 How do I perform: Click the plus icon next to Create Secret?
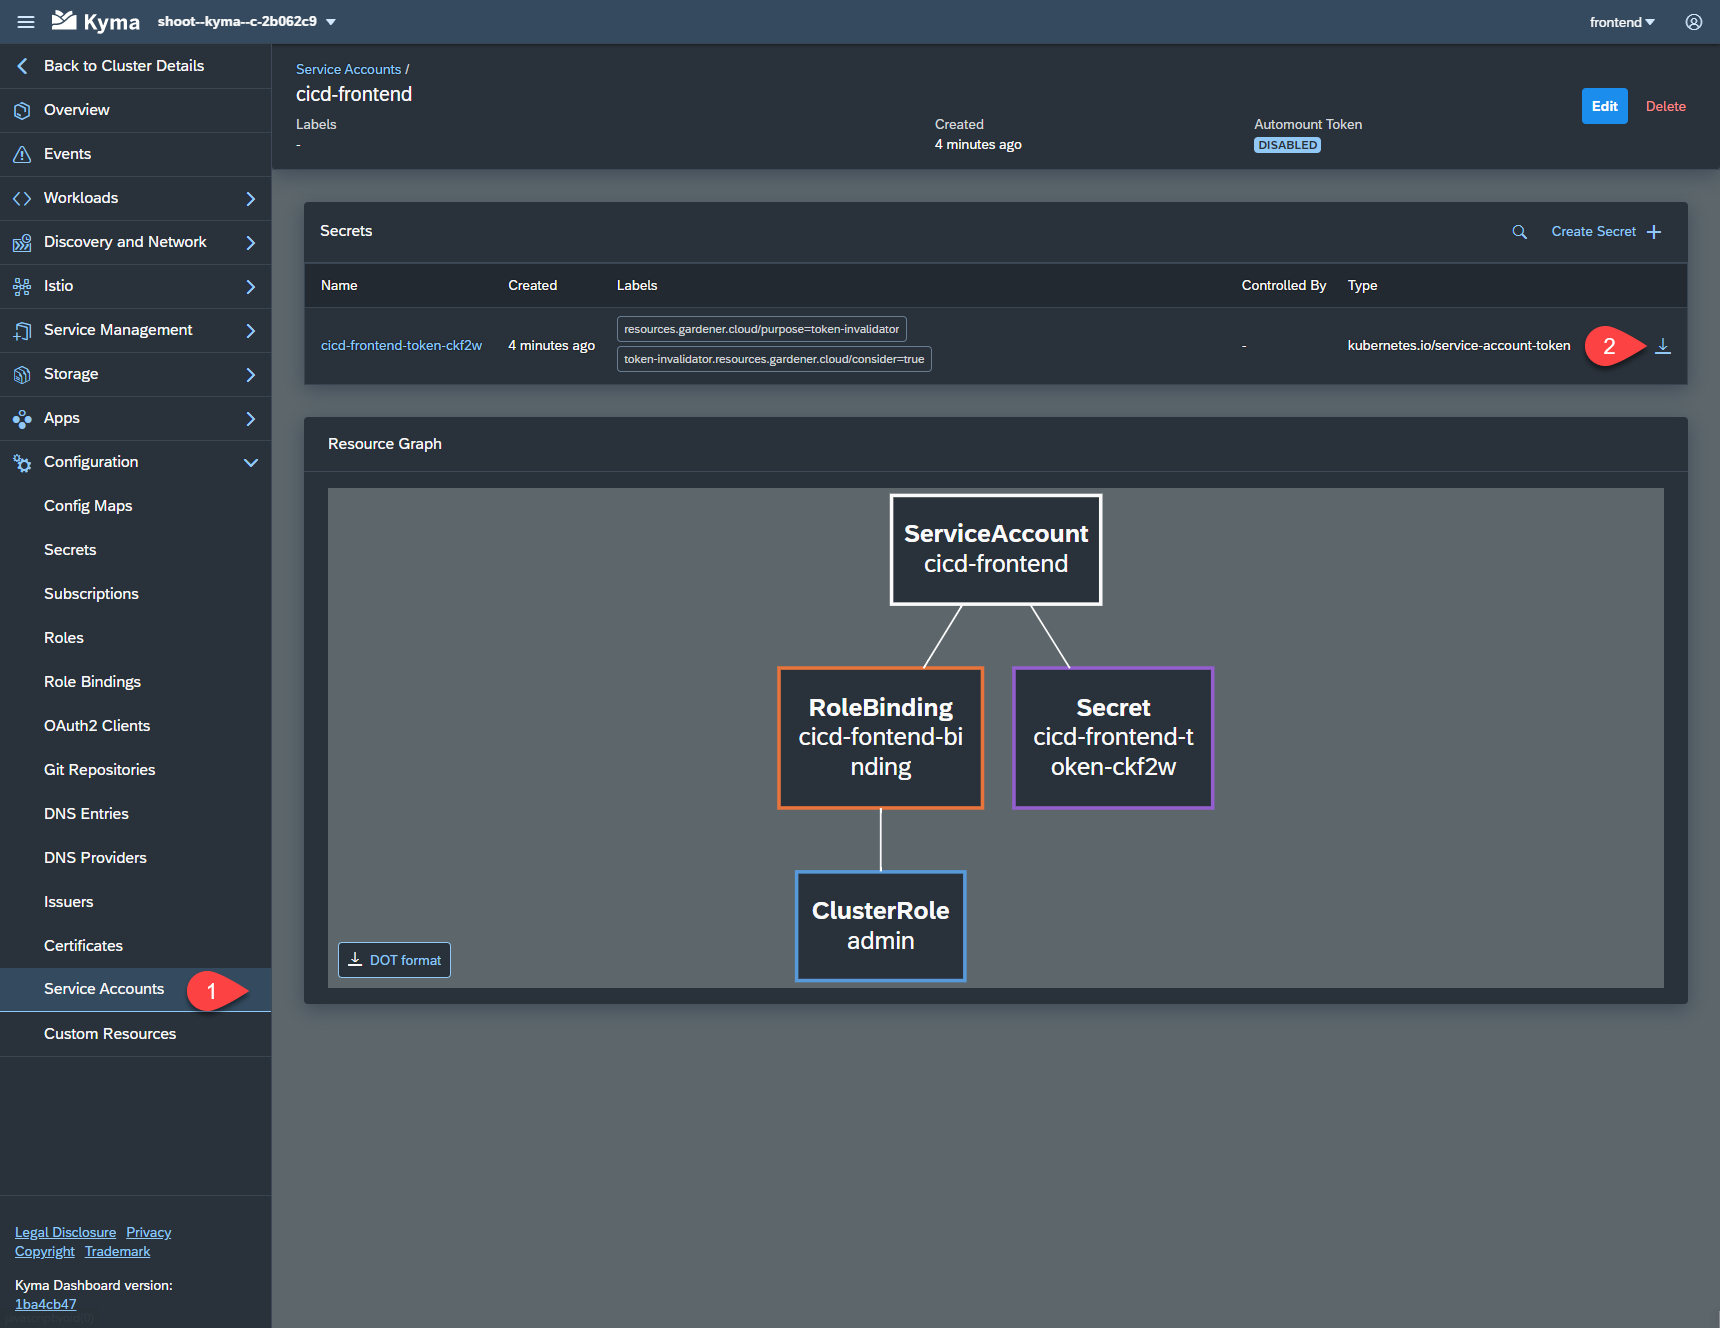click(x=1654, y=232)
